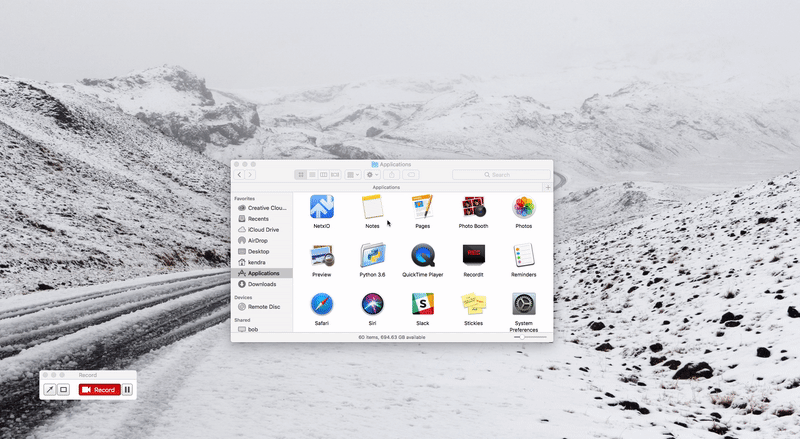Image resolution: width=800 pixels, height=439 pixels.
Task: Select the Siri app icon
Action: [372, 304]
